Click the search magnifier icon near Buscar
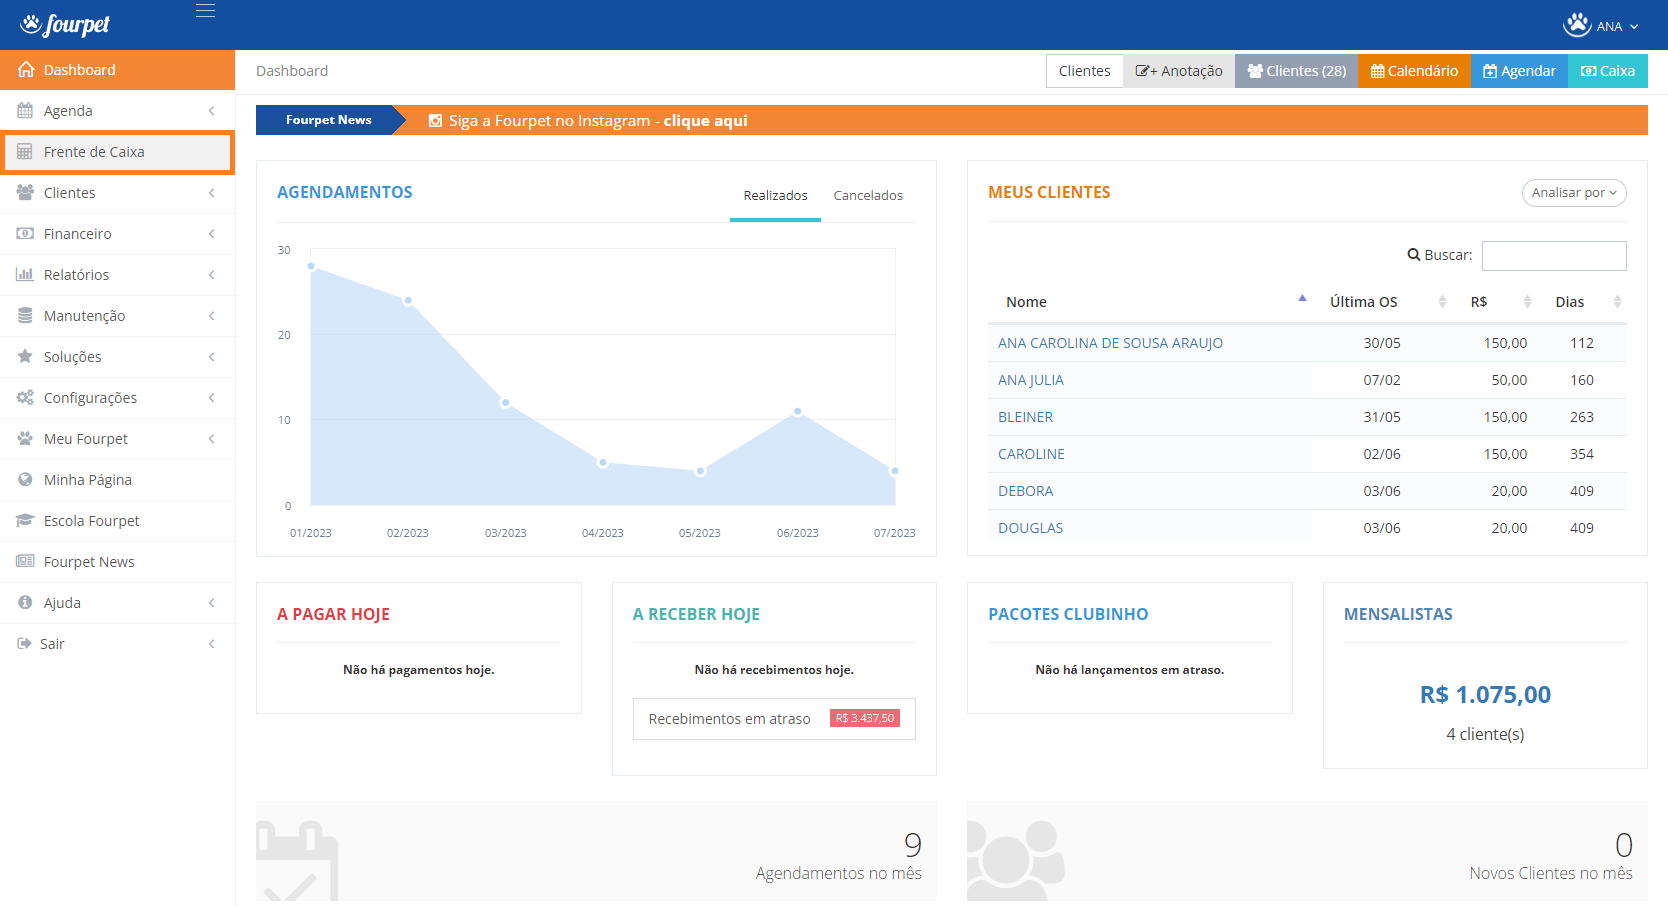 [x=1414, y=255]
